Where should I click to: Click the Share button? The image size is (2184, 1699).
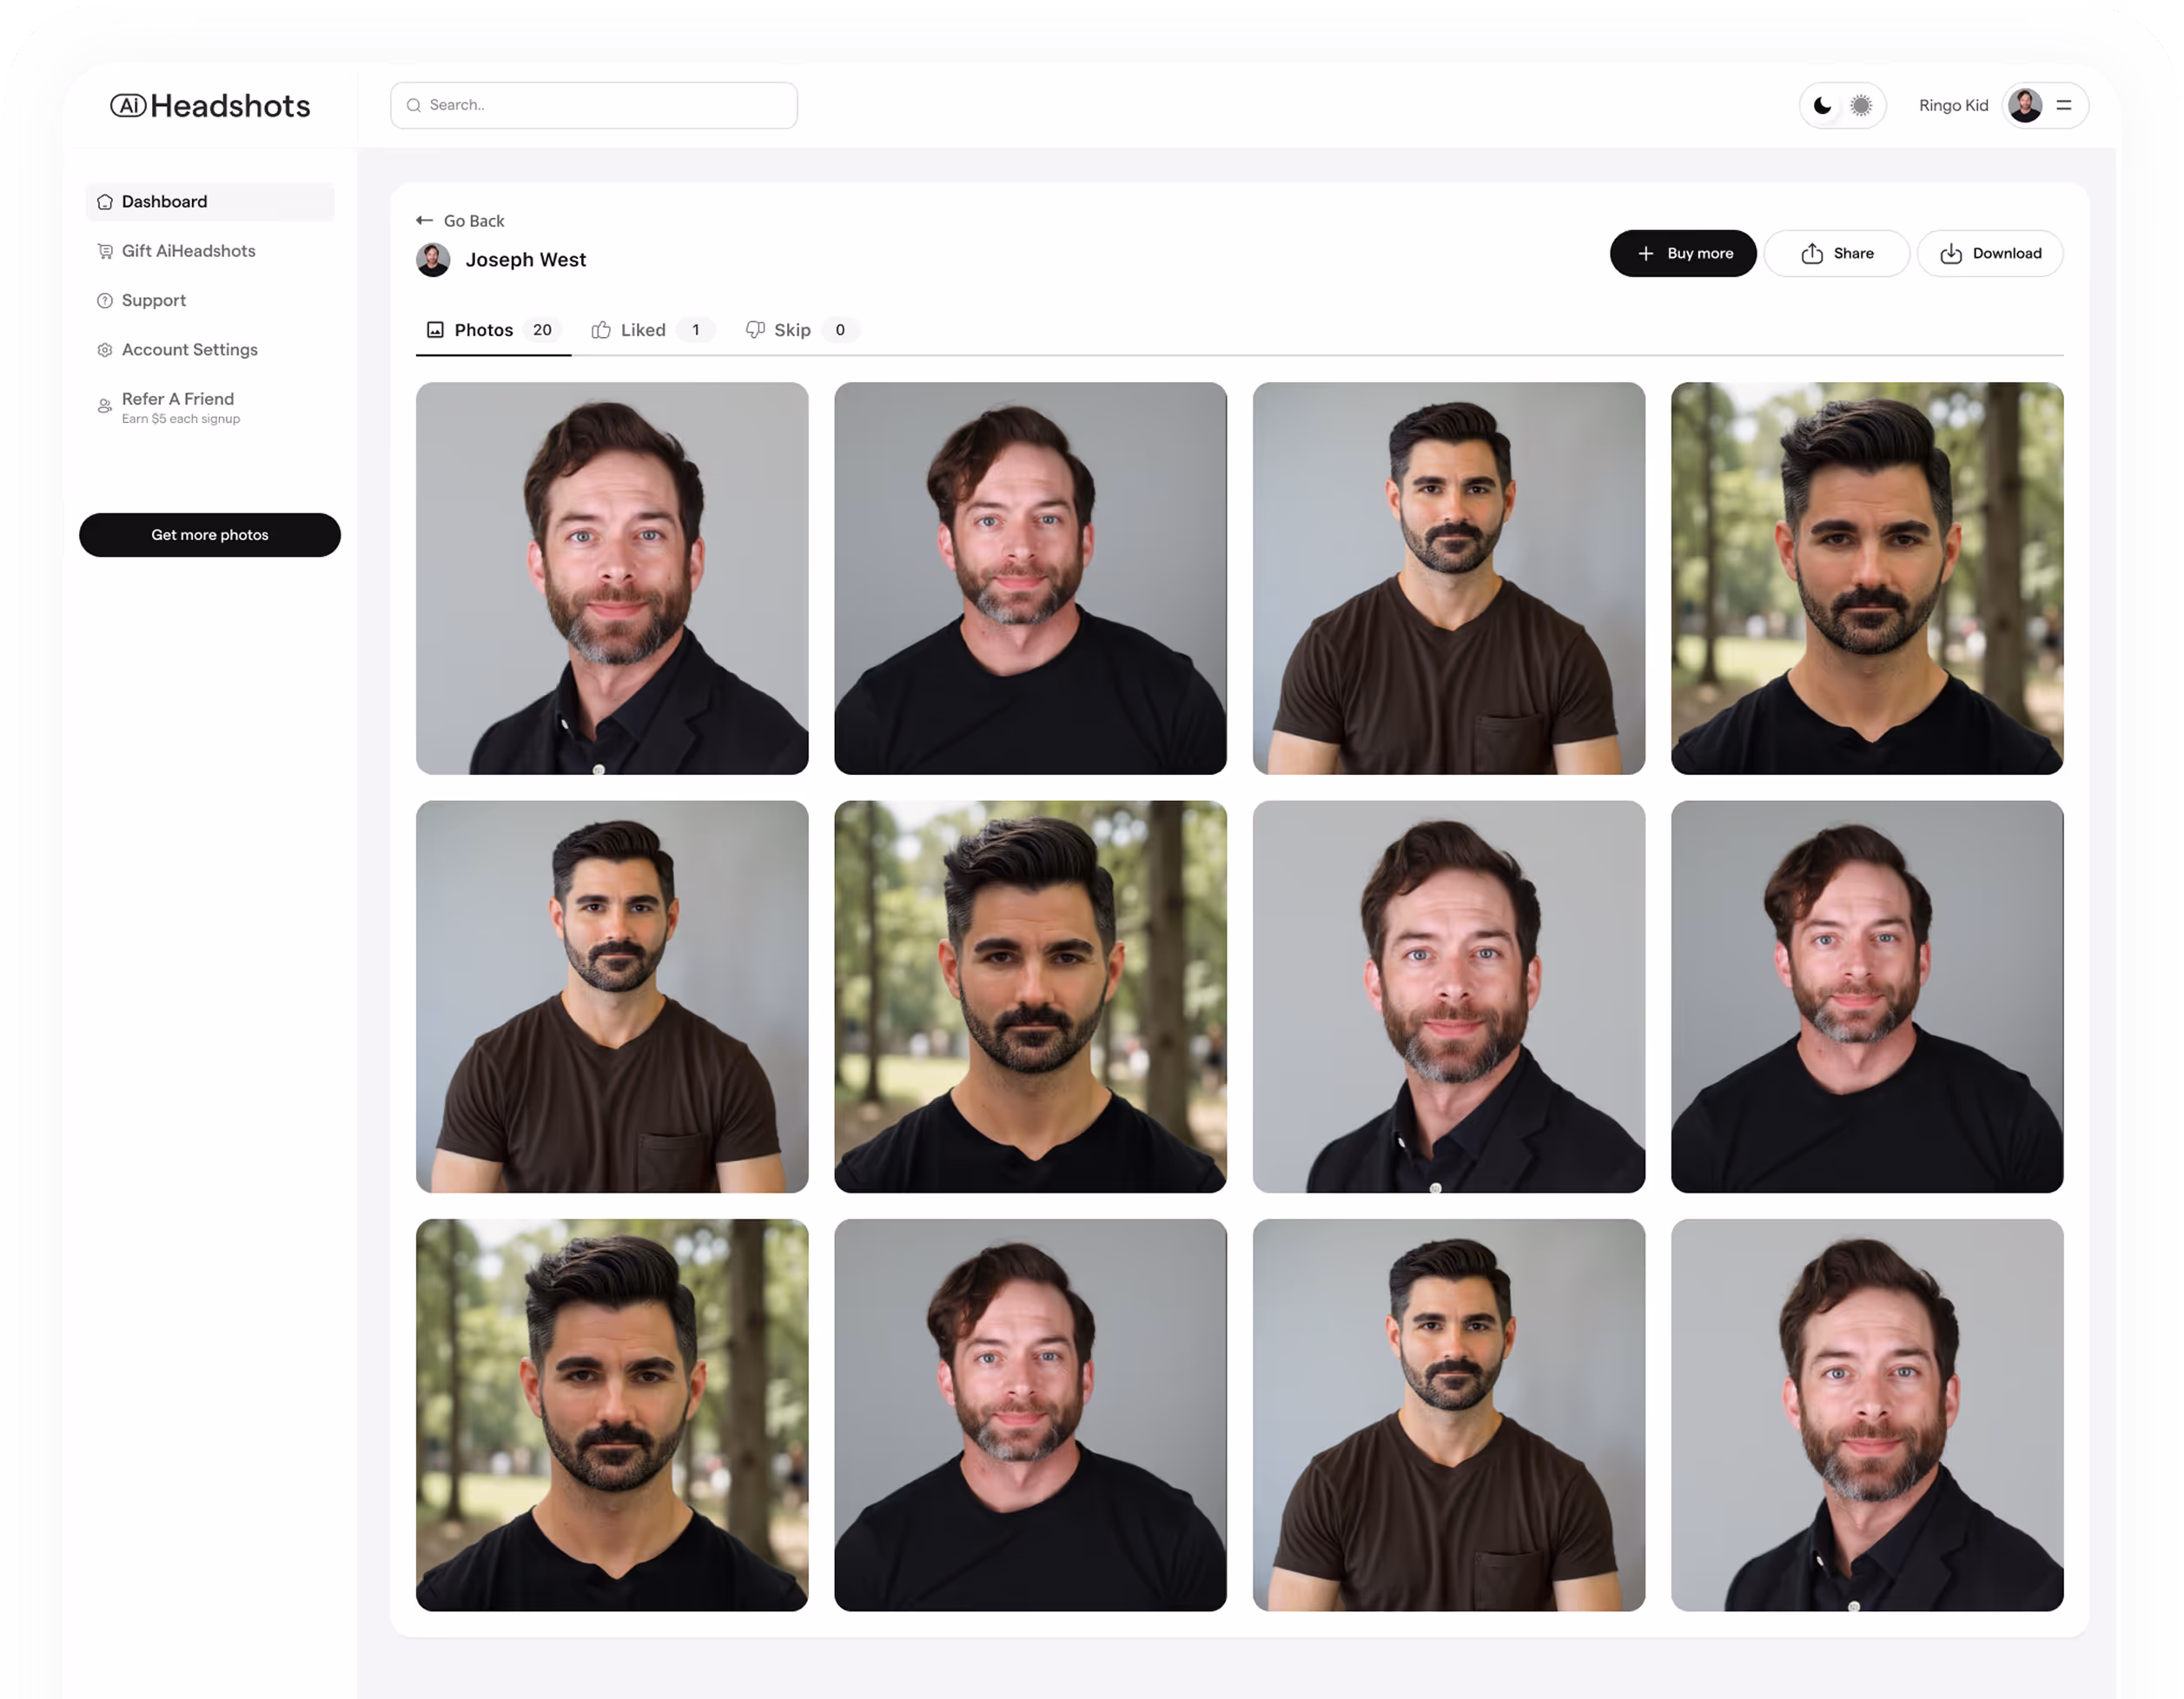tap(1836, 254)
